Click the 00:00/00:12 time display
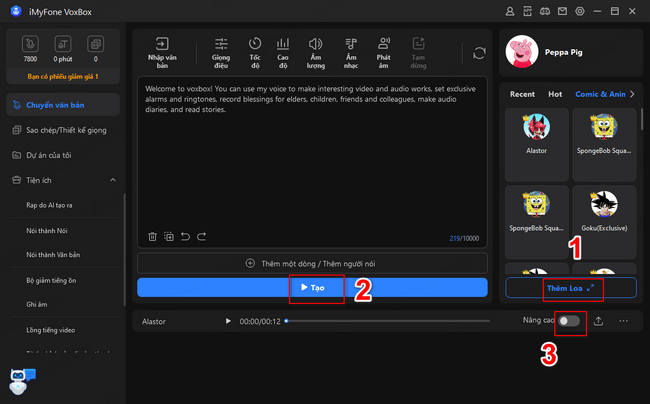 [260, 322]
